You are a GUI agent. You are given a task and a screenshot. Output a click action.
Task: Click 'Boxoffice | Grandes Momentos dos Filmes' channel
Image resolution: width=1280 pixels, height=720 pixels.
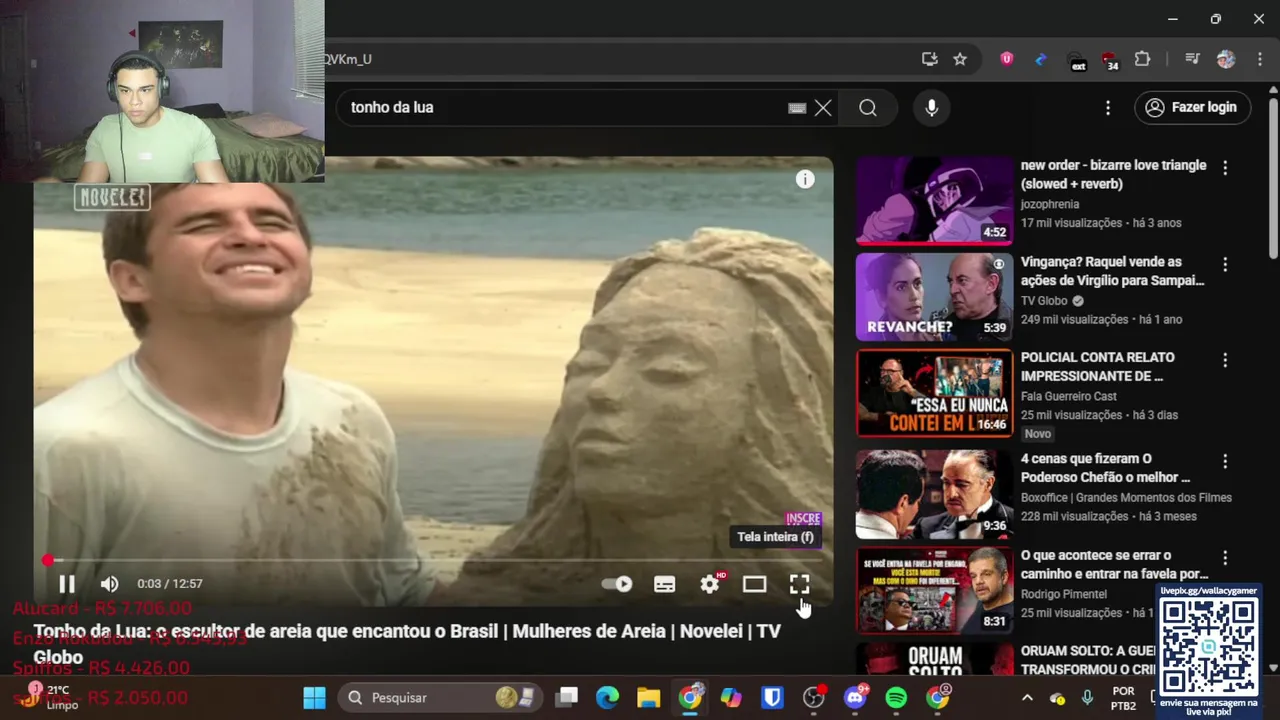click(x=1126, y=498)
